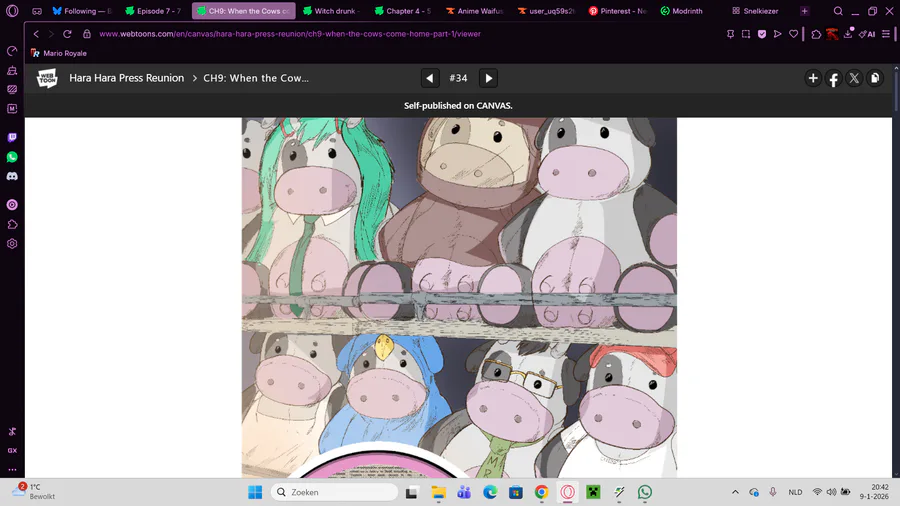Go to the previous episode arrow
The height and width of the screenshot is (506, 900).
[429, 78]
